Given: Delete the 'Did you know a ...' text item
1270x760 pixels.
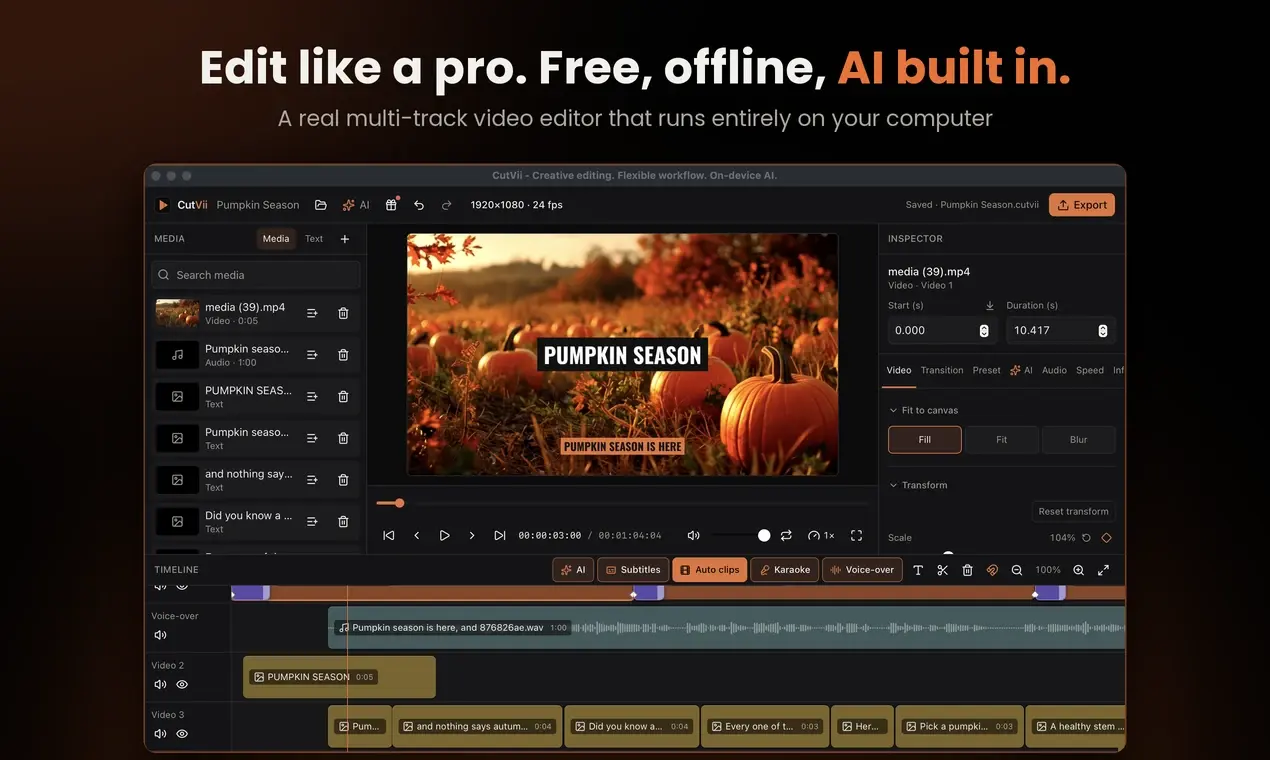Looking at the screenshot, I should 343,522.
